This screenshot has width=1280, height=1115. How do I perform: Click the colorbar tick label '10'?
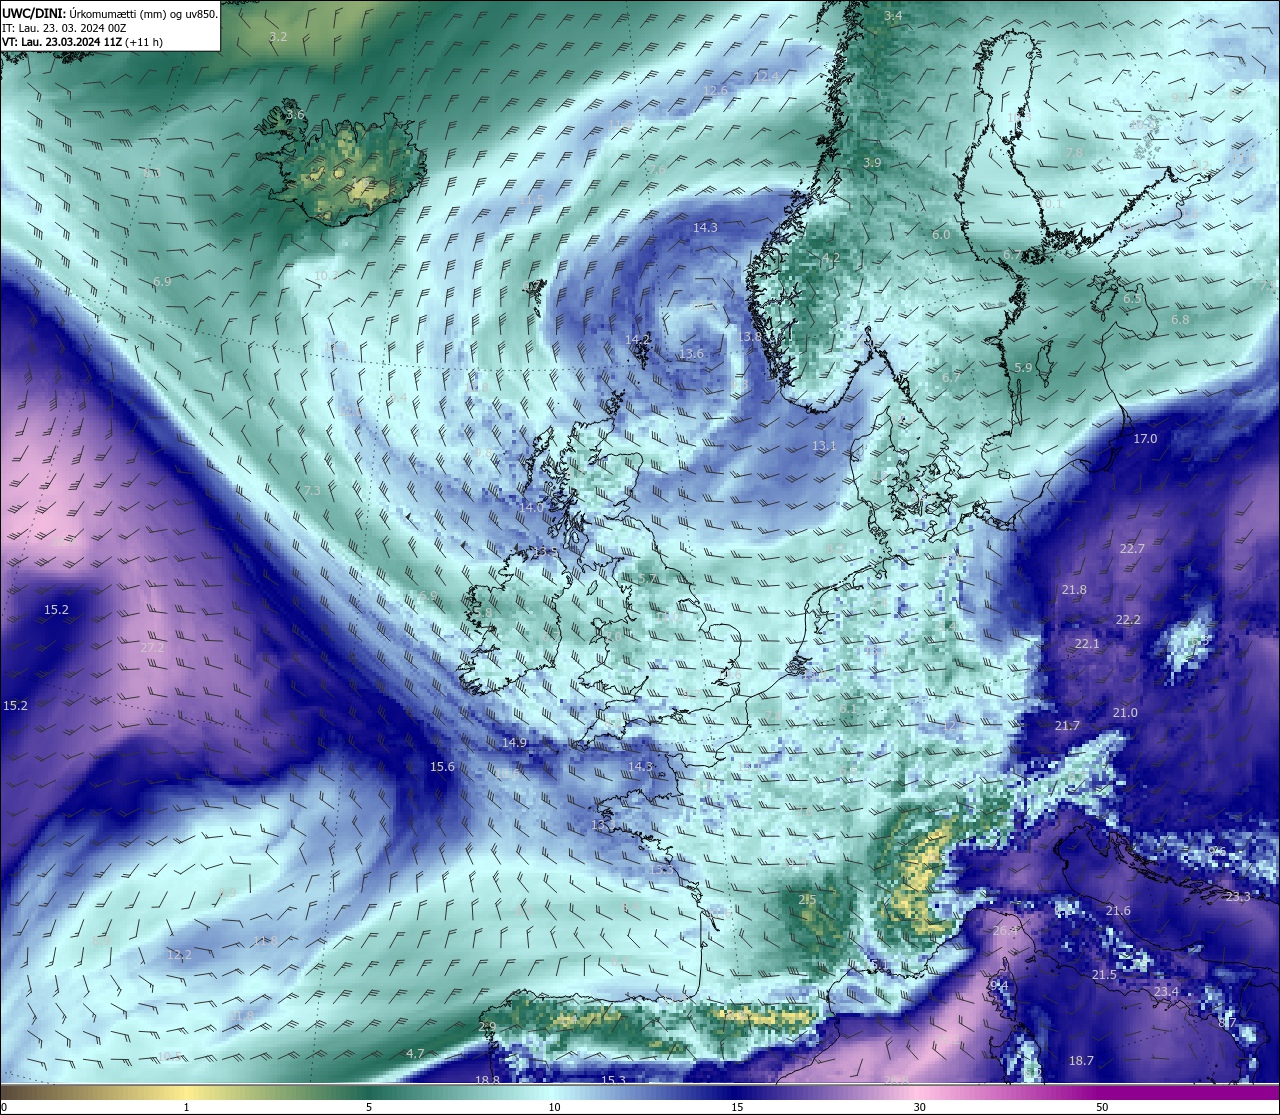point(554,1107)
